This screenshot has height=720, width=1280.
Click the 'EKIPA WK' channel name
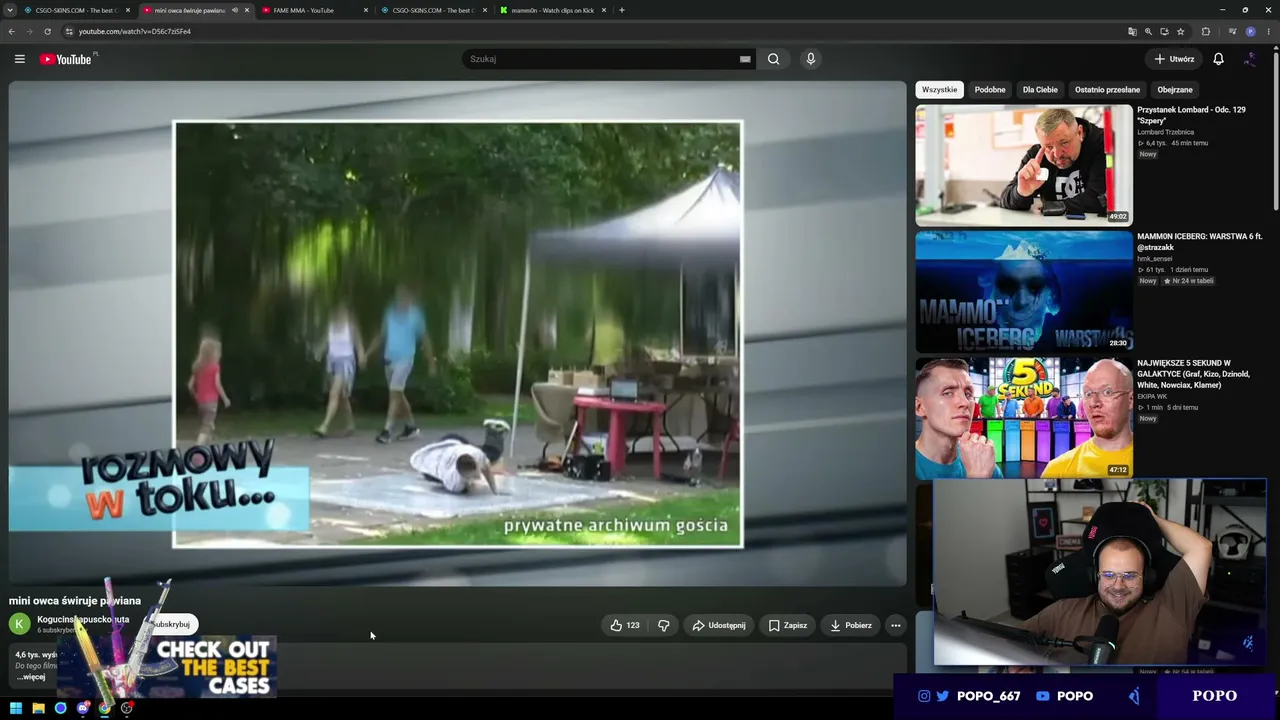[1152, 397]
